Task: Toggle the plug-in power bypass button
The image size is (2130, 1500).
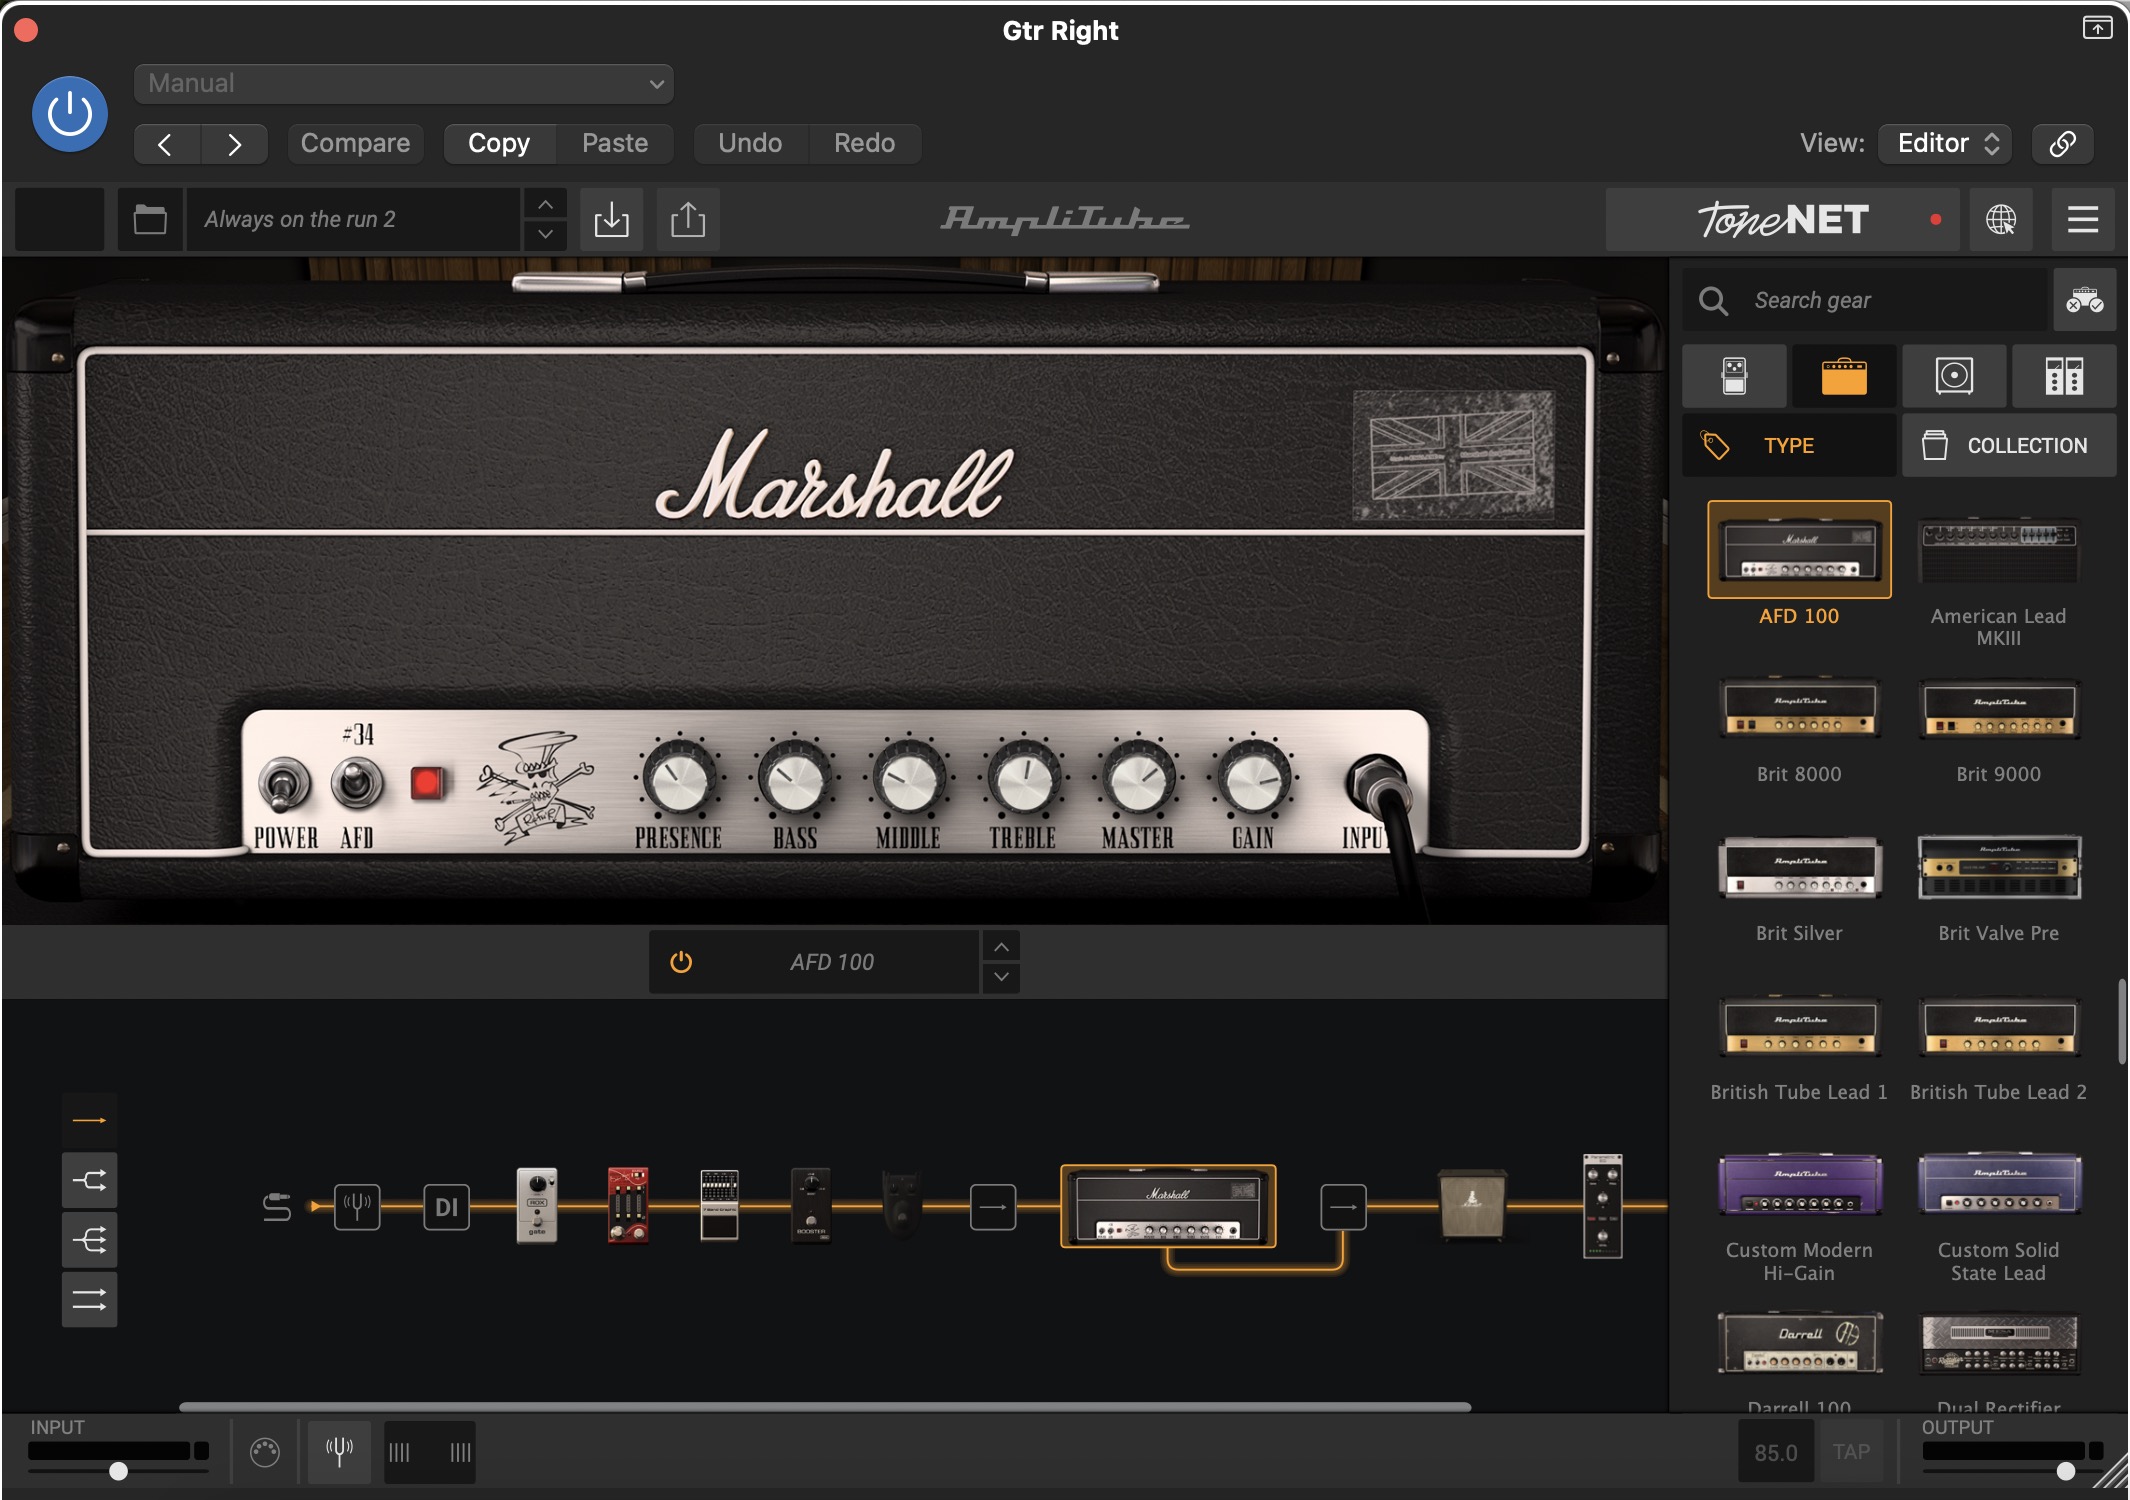Action: tap(70, 113)
